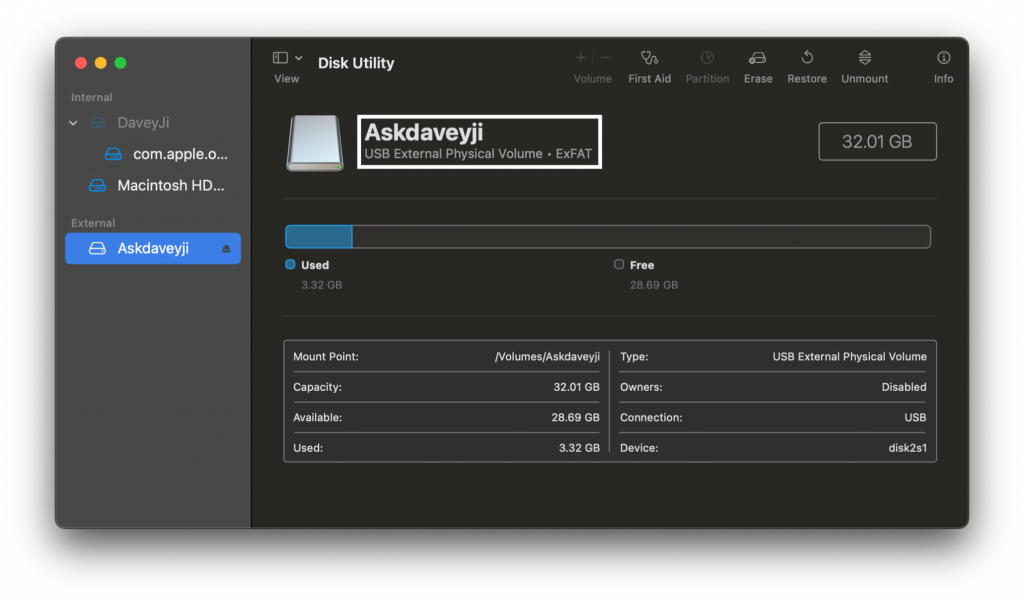Expand the View dropdown chevron
This screenshot has width=1024, height=600.
(298, 58)
